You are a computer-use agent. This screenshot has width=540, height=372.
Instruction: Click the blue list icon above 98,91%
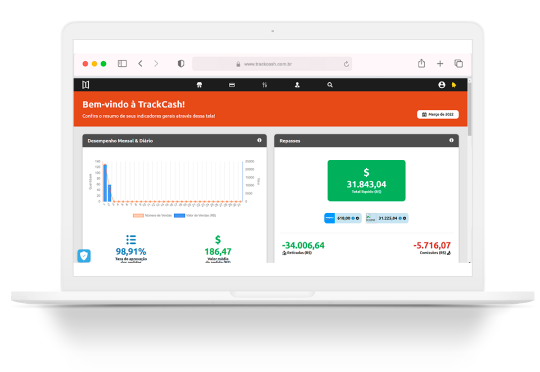point(131,240)
